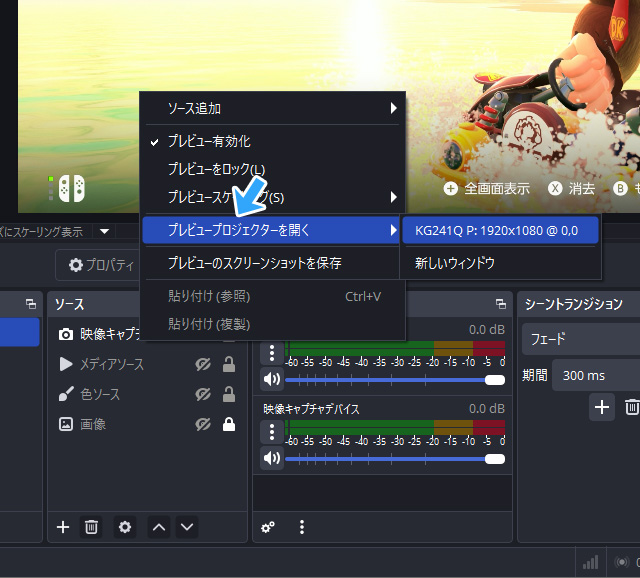The width and height of the screenshot is (640, 578).
Task: Click the ソース panel title
Action: click(69, 304)
